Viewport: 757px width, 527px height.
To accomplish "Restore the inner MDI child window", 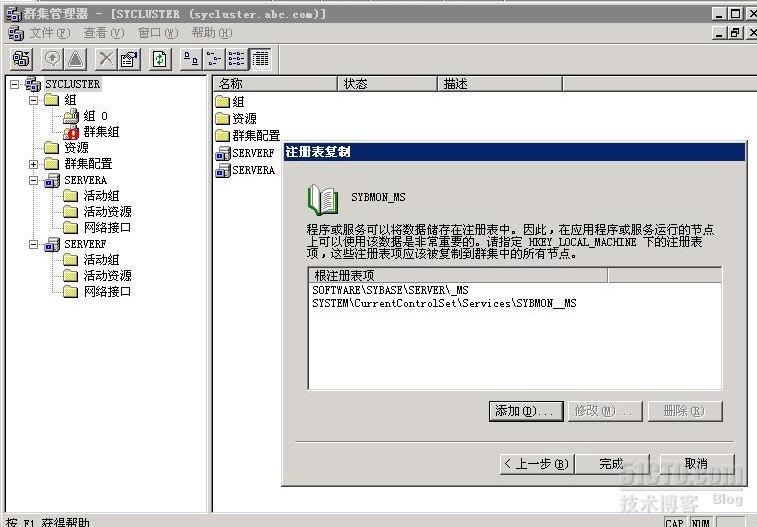I will (x=735, y=33).
